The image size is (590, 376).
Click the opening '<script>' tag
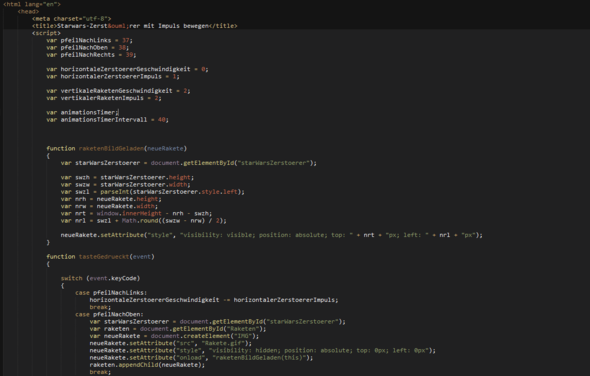click(46, 33)
